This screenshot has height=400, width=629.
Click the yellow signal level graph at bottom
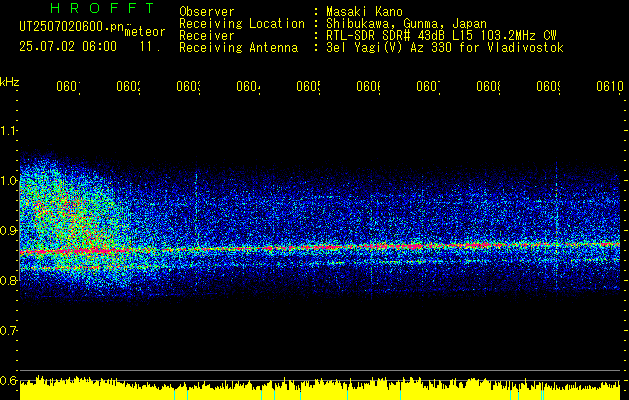tap(320, 388)
